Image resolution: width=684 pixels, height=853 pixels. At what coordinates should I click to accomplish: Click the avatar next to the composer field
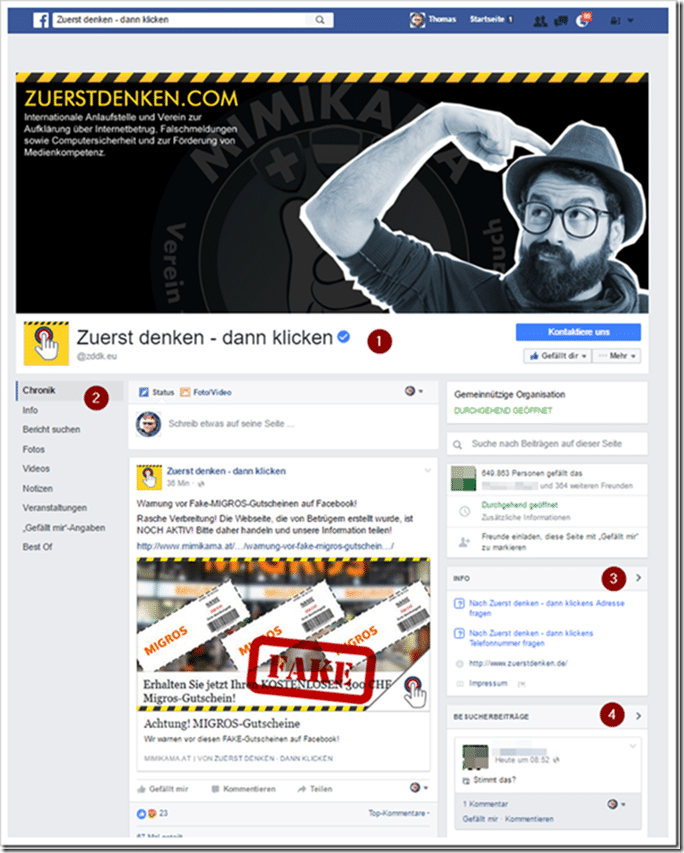[149, 424]
